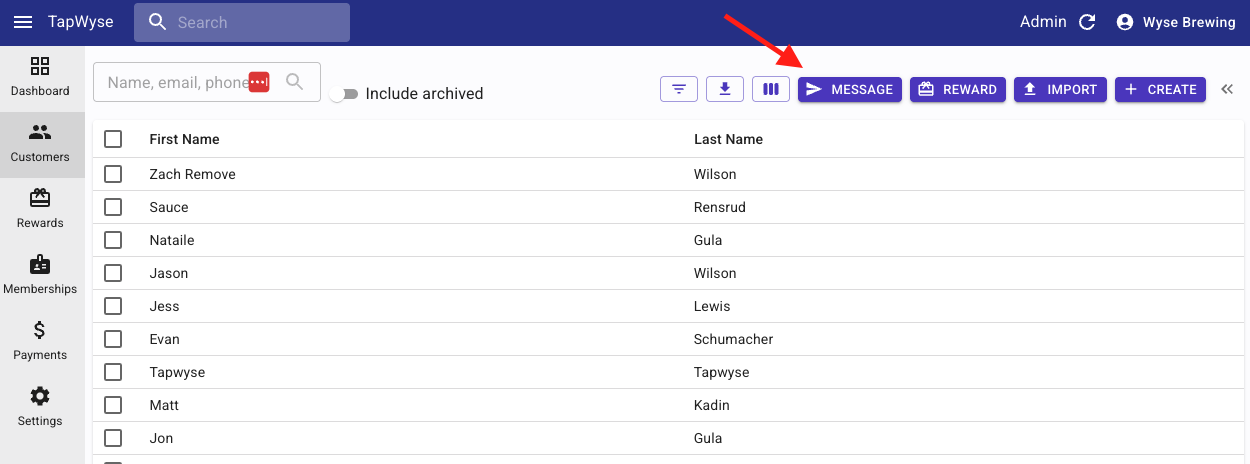Open Dashboard from the sidebar

click(40, 77)
